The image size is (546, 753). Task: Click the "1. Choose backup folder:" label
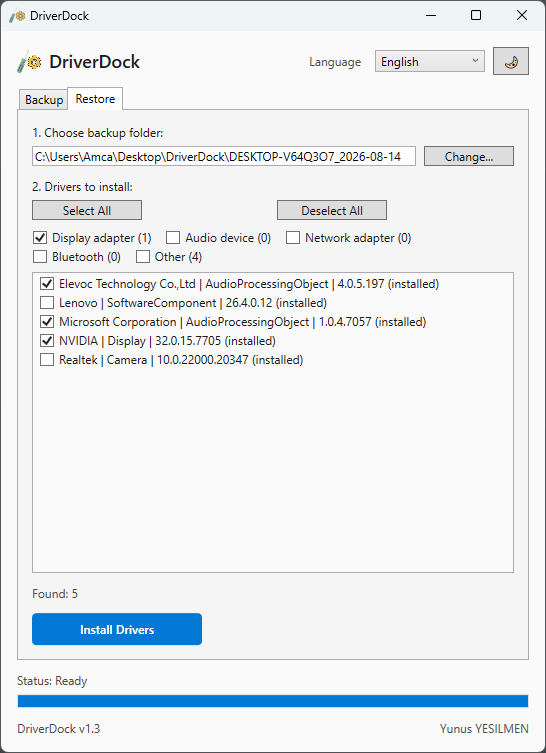[98, 133]
